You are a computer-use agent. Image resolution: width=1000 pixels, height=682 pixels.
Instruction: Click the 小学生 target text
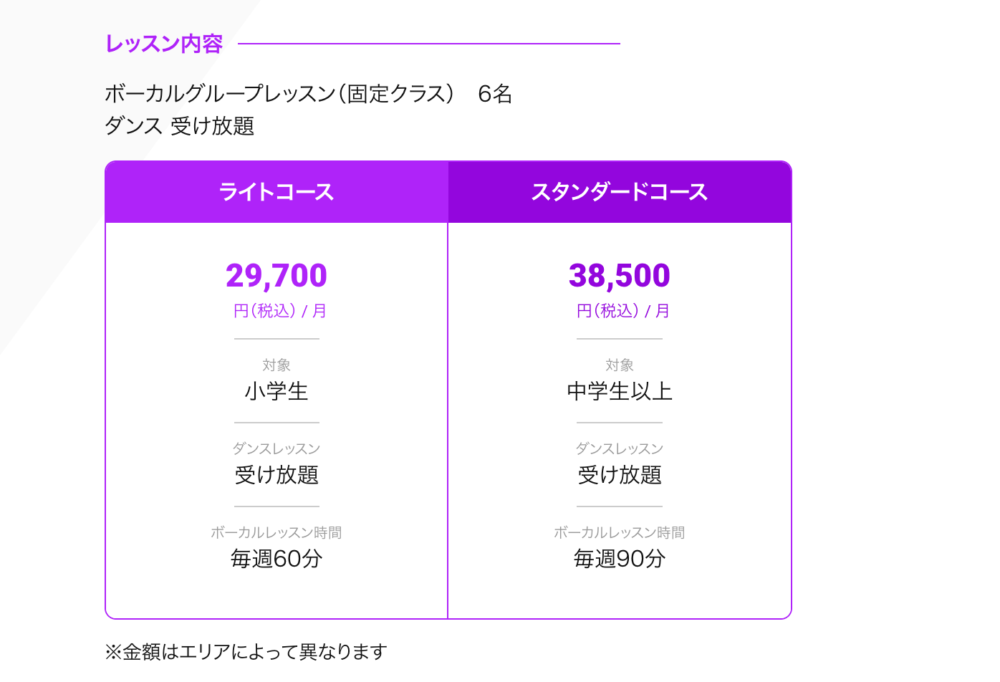click(x=276, y=391)
